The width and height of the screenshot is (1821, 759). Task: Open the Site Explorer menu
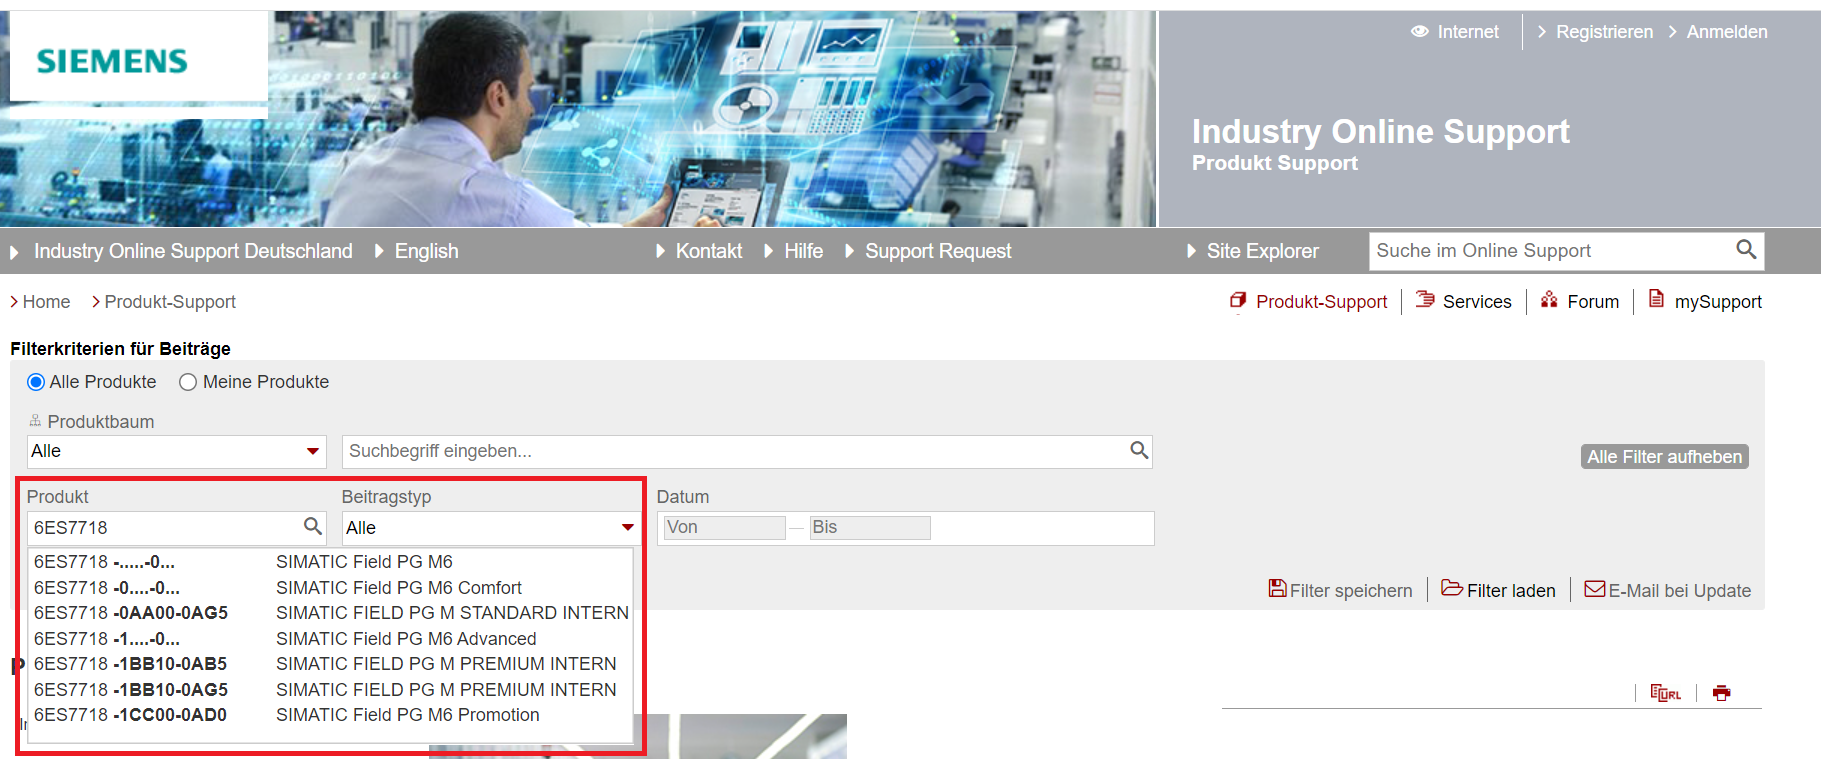click(x=1262, y=251)
